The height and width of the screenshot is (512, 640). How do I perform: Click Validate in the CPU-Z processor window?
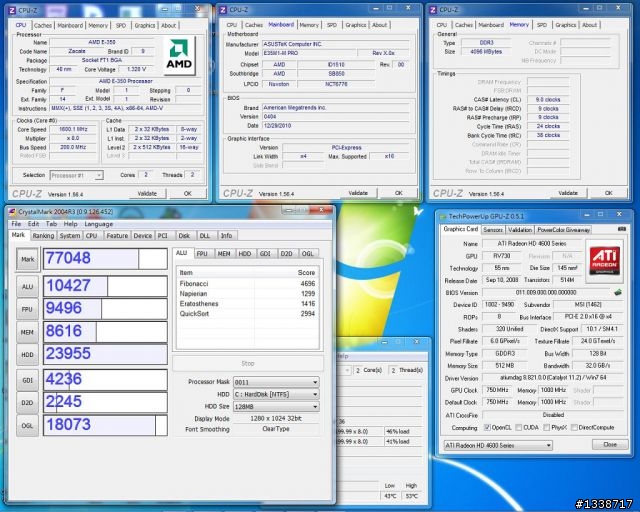tap(147, 194)
